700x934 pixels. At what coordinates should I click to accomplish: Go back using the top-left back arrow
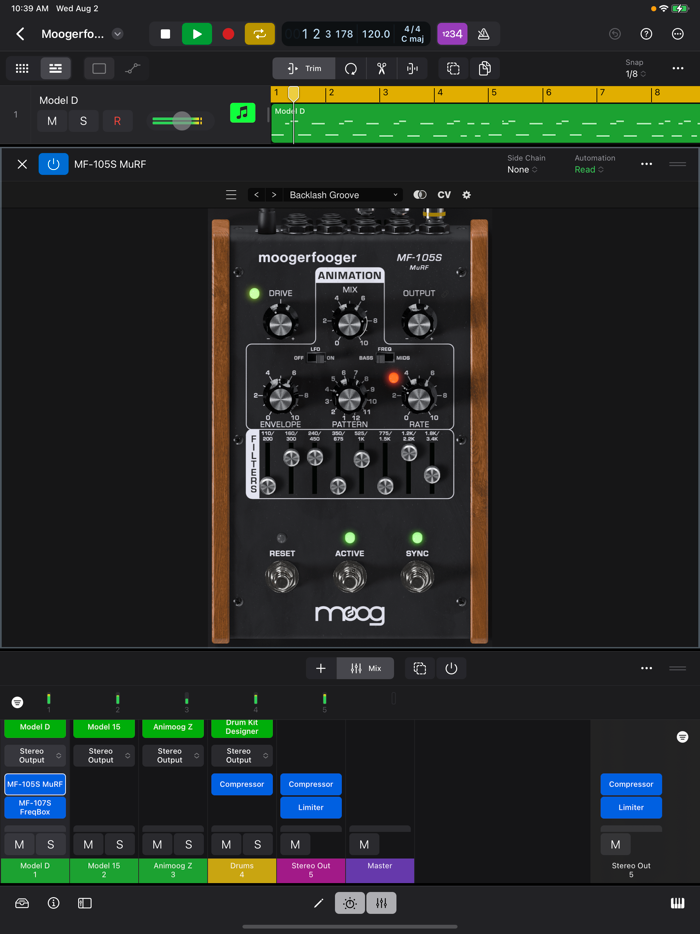pyautogui.click(x=20, y=34)
